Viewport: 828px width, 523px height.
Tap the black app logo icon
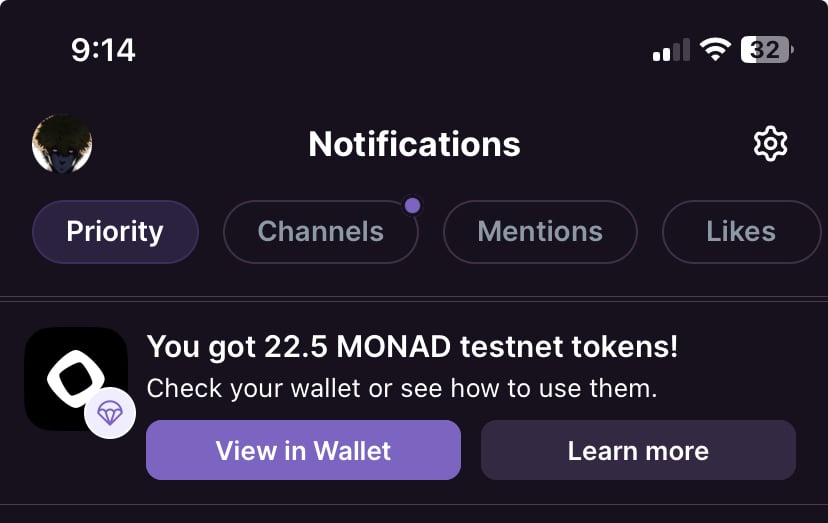tap(76, 378)
